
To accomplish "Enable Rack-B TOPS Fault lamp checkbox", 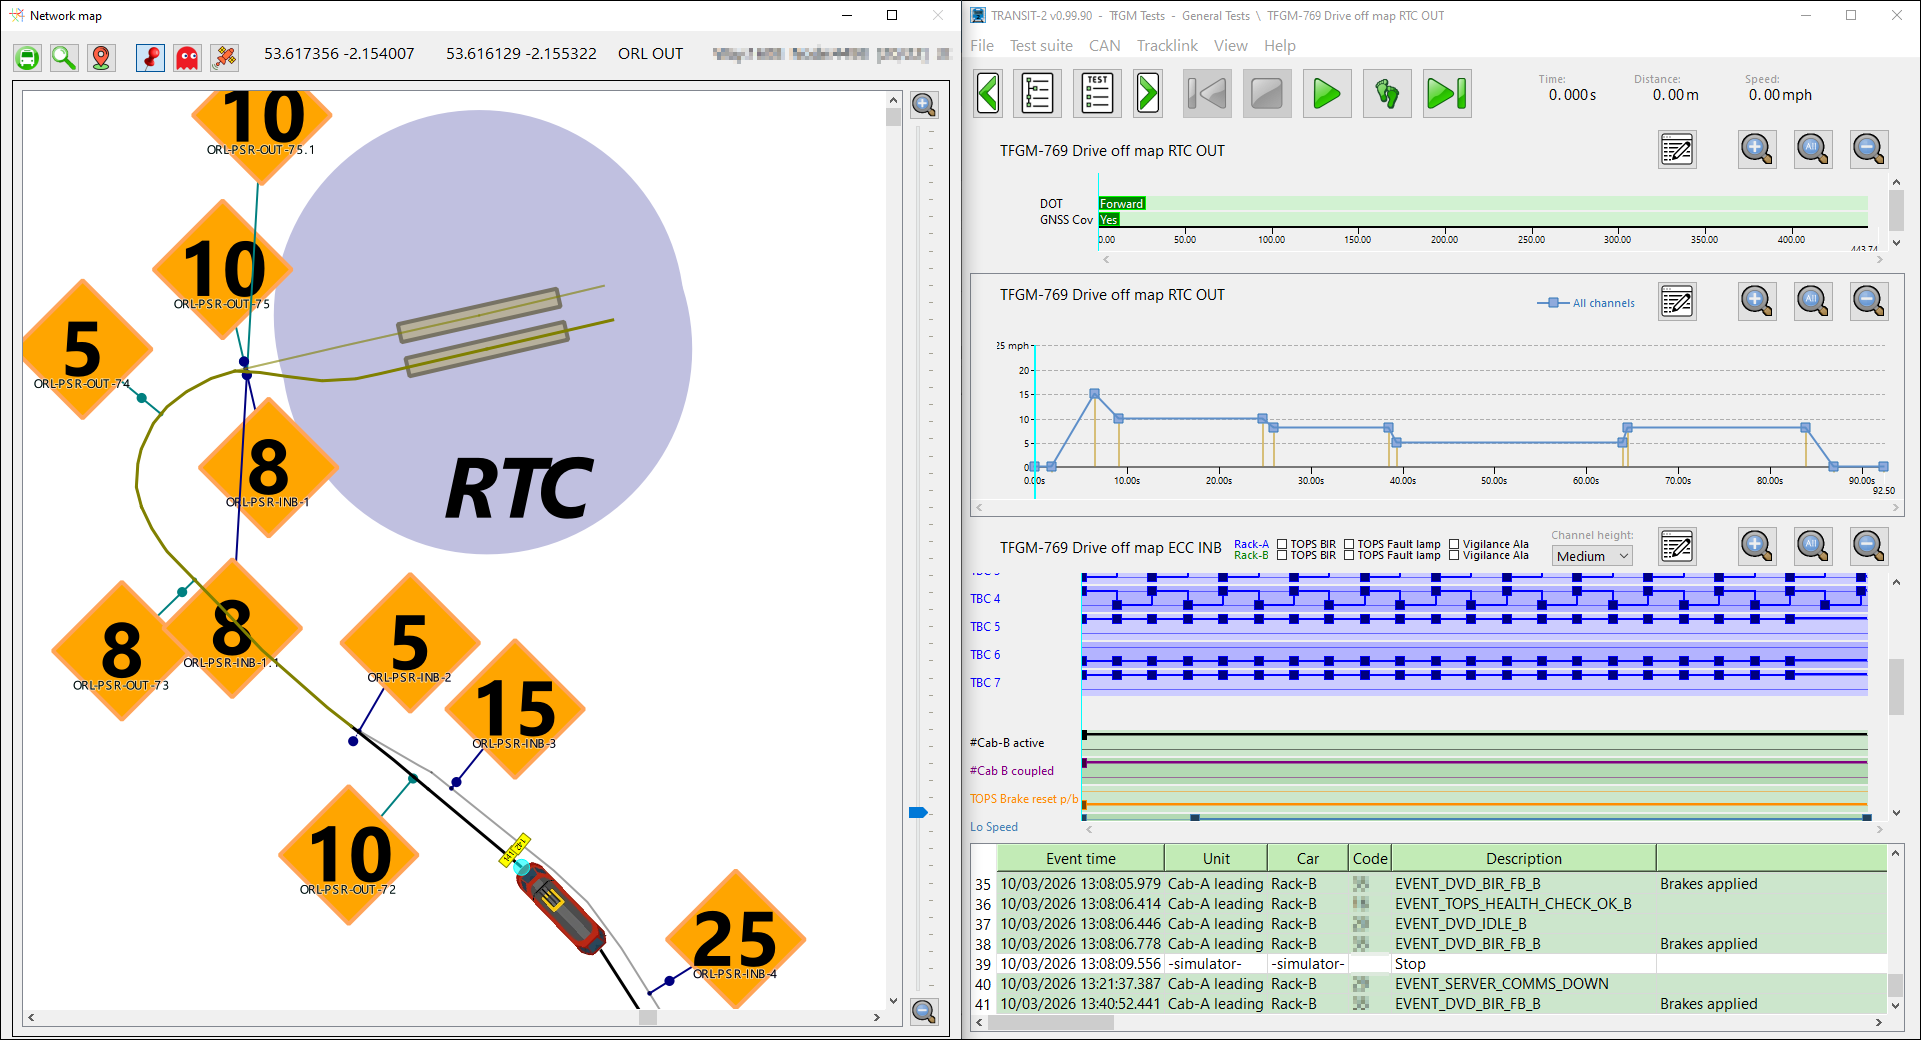I will pyautogui.click(x=1349, y=556).
